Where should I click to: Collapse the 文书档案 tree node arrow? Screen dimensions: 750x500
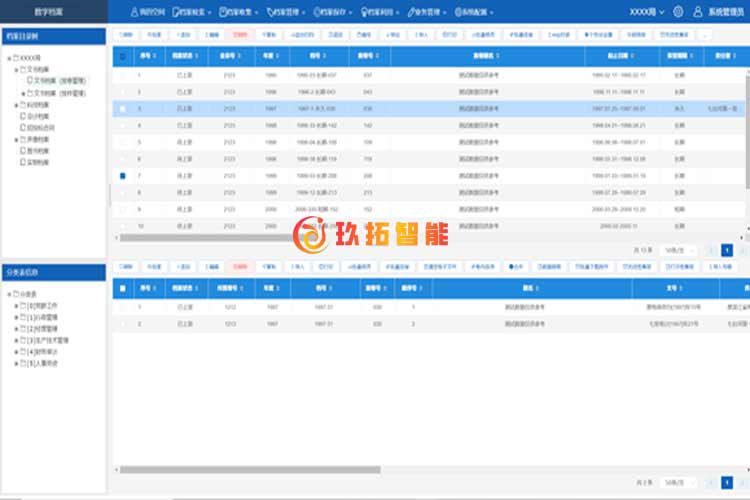[16, 70]
